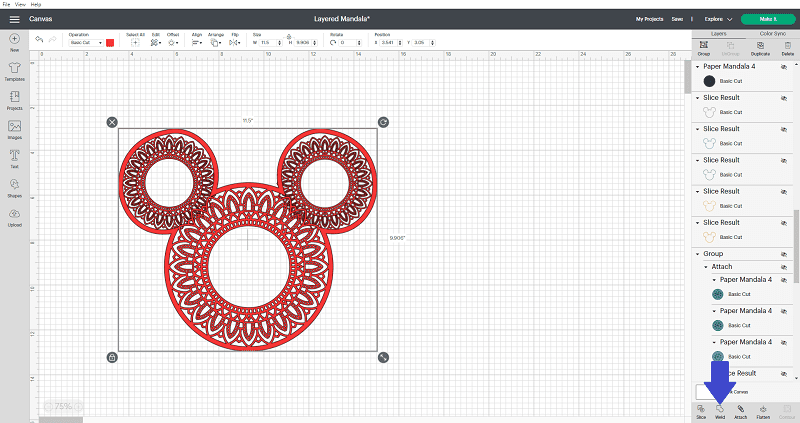Open the Edit dropdown

[x=156, y=43]
